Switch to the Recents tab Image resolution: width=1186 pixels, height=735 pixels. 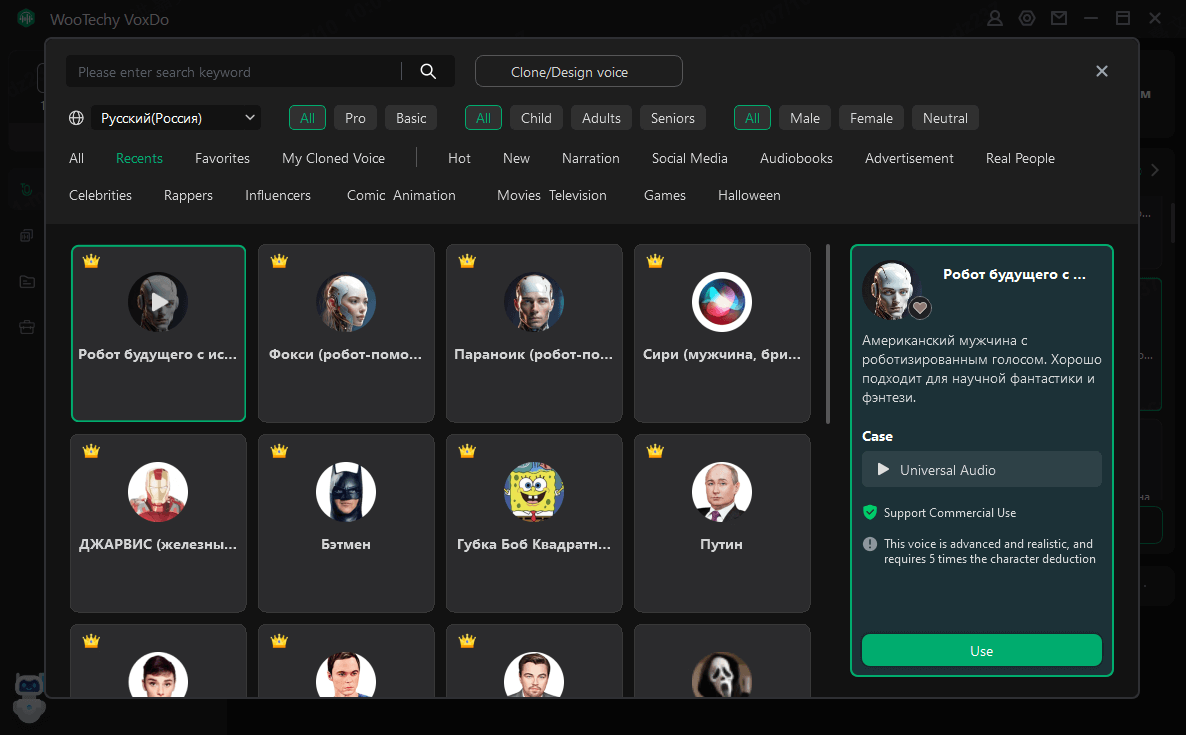[x=139, y=158]
